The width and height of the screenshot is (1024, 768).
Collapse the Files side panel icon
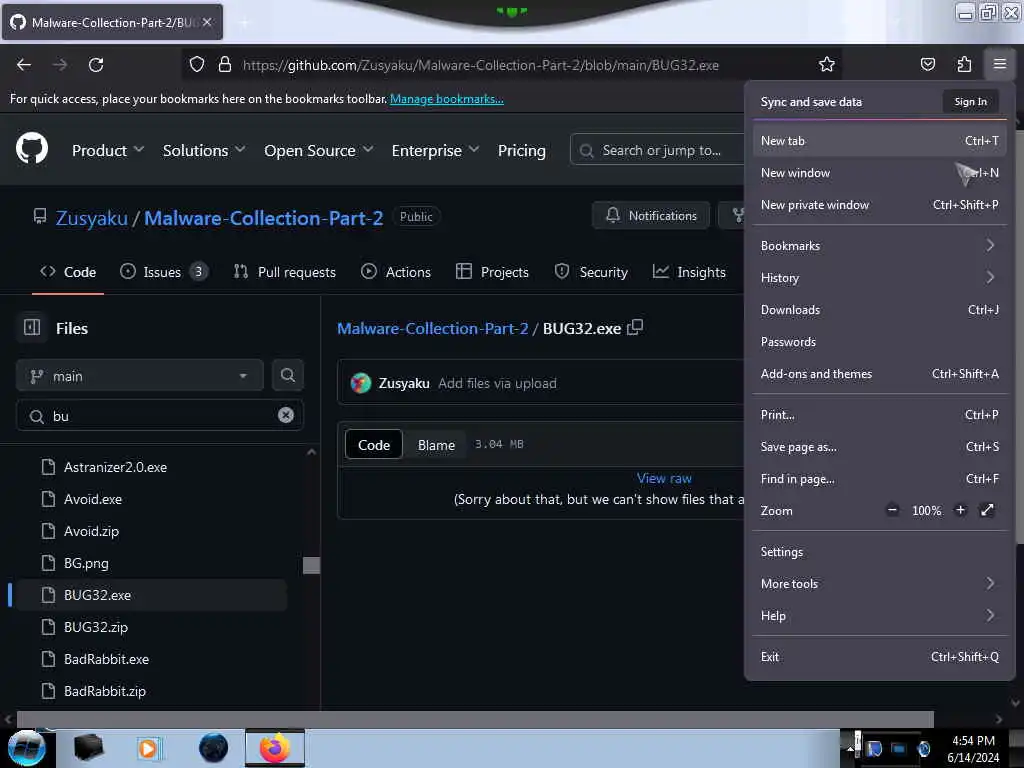pos(32,327)
